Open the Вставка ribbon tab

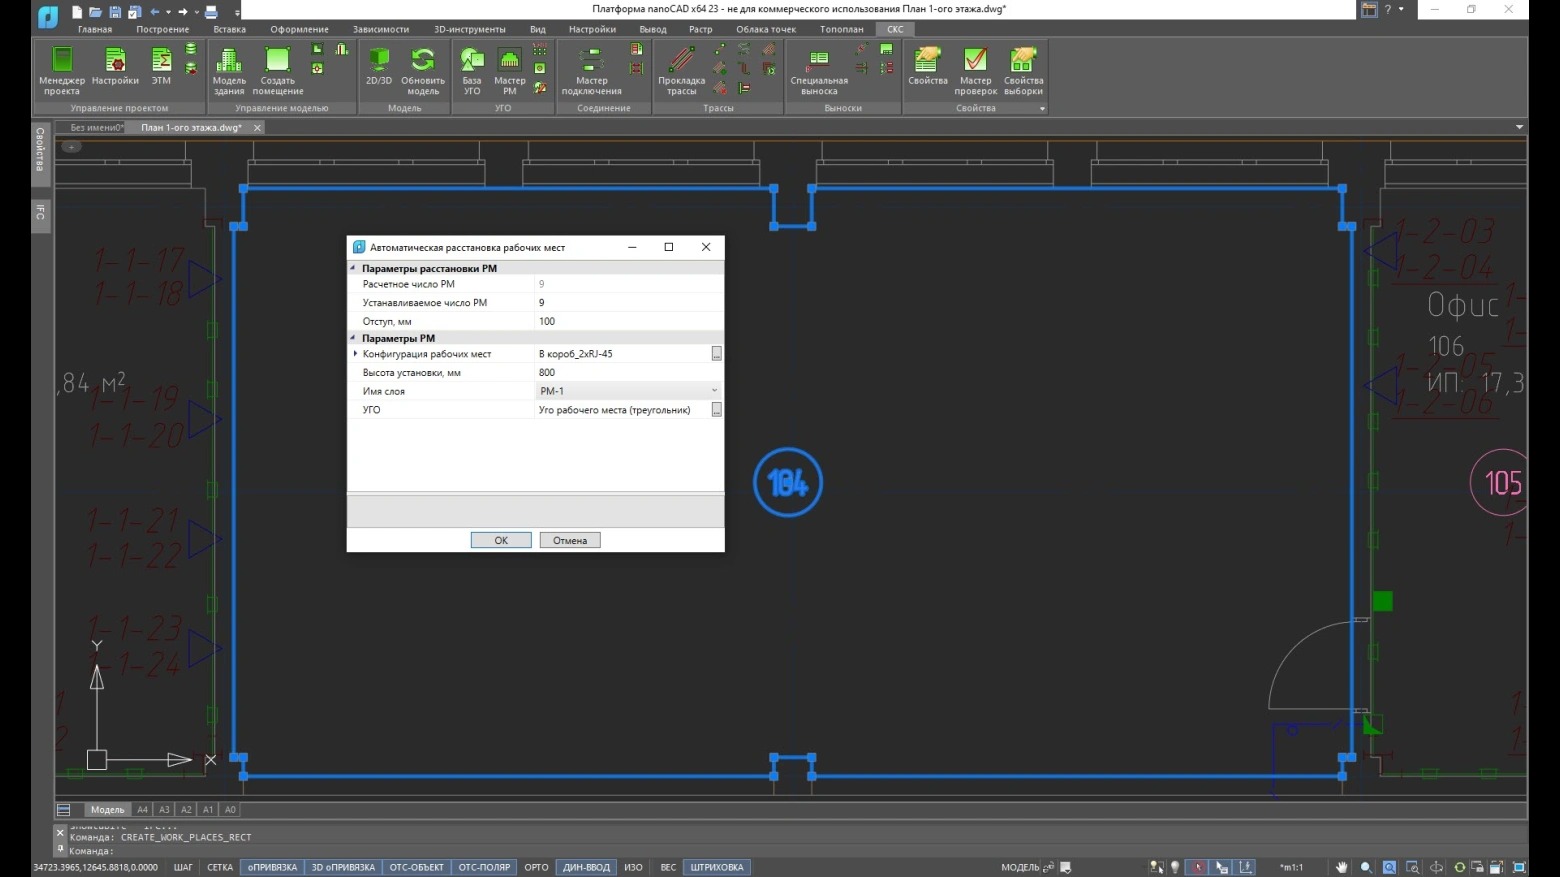coord(229,29)
